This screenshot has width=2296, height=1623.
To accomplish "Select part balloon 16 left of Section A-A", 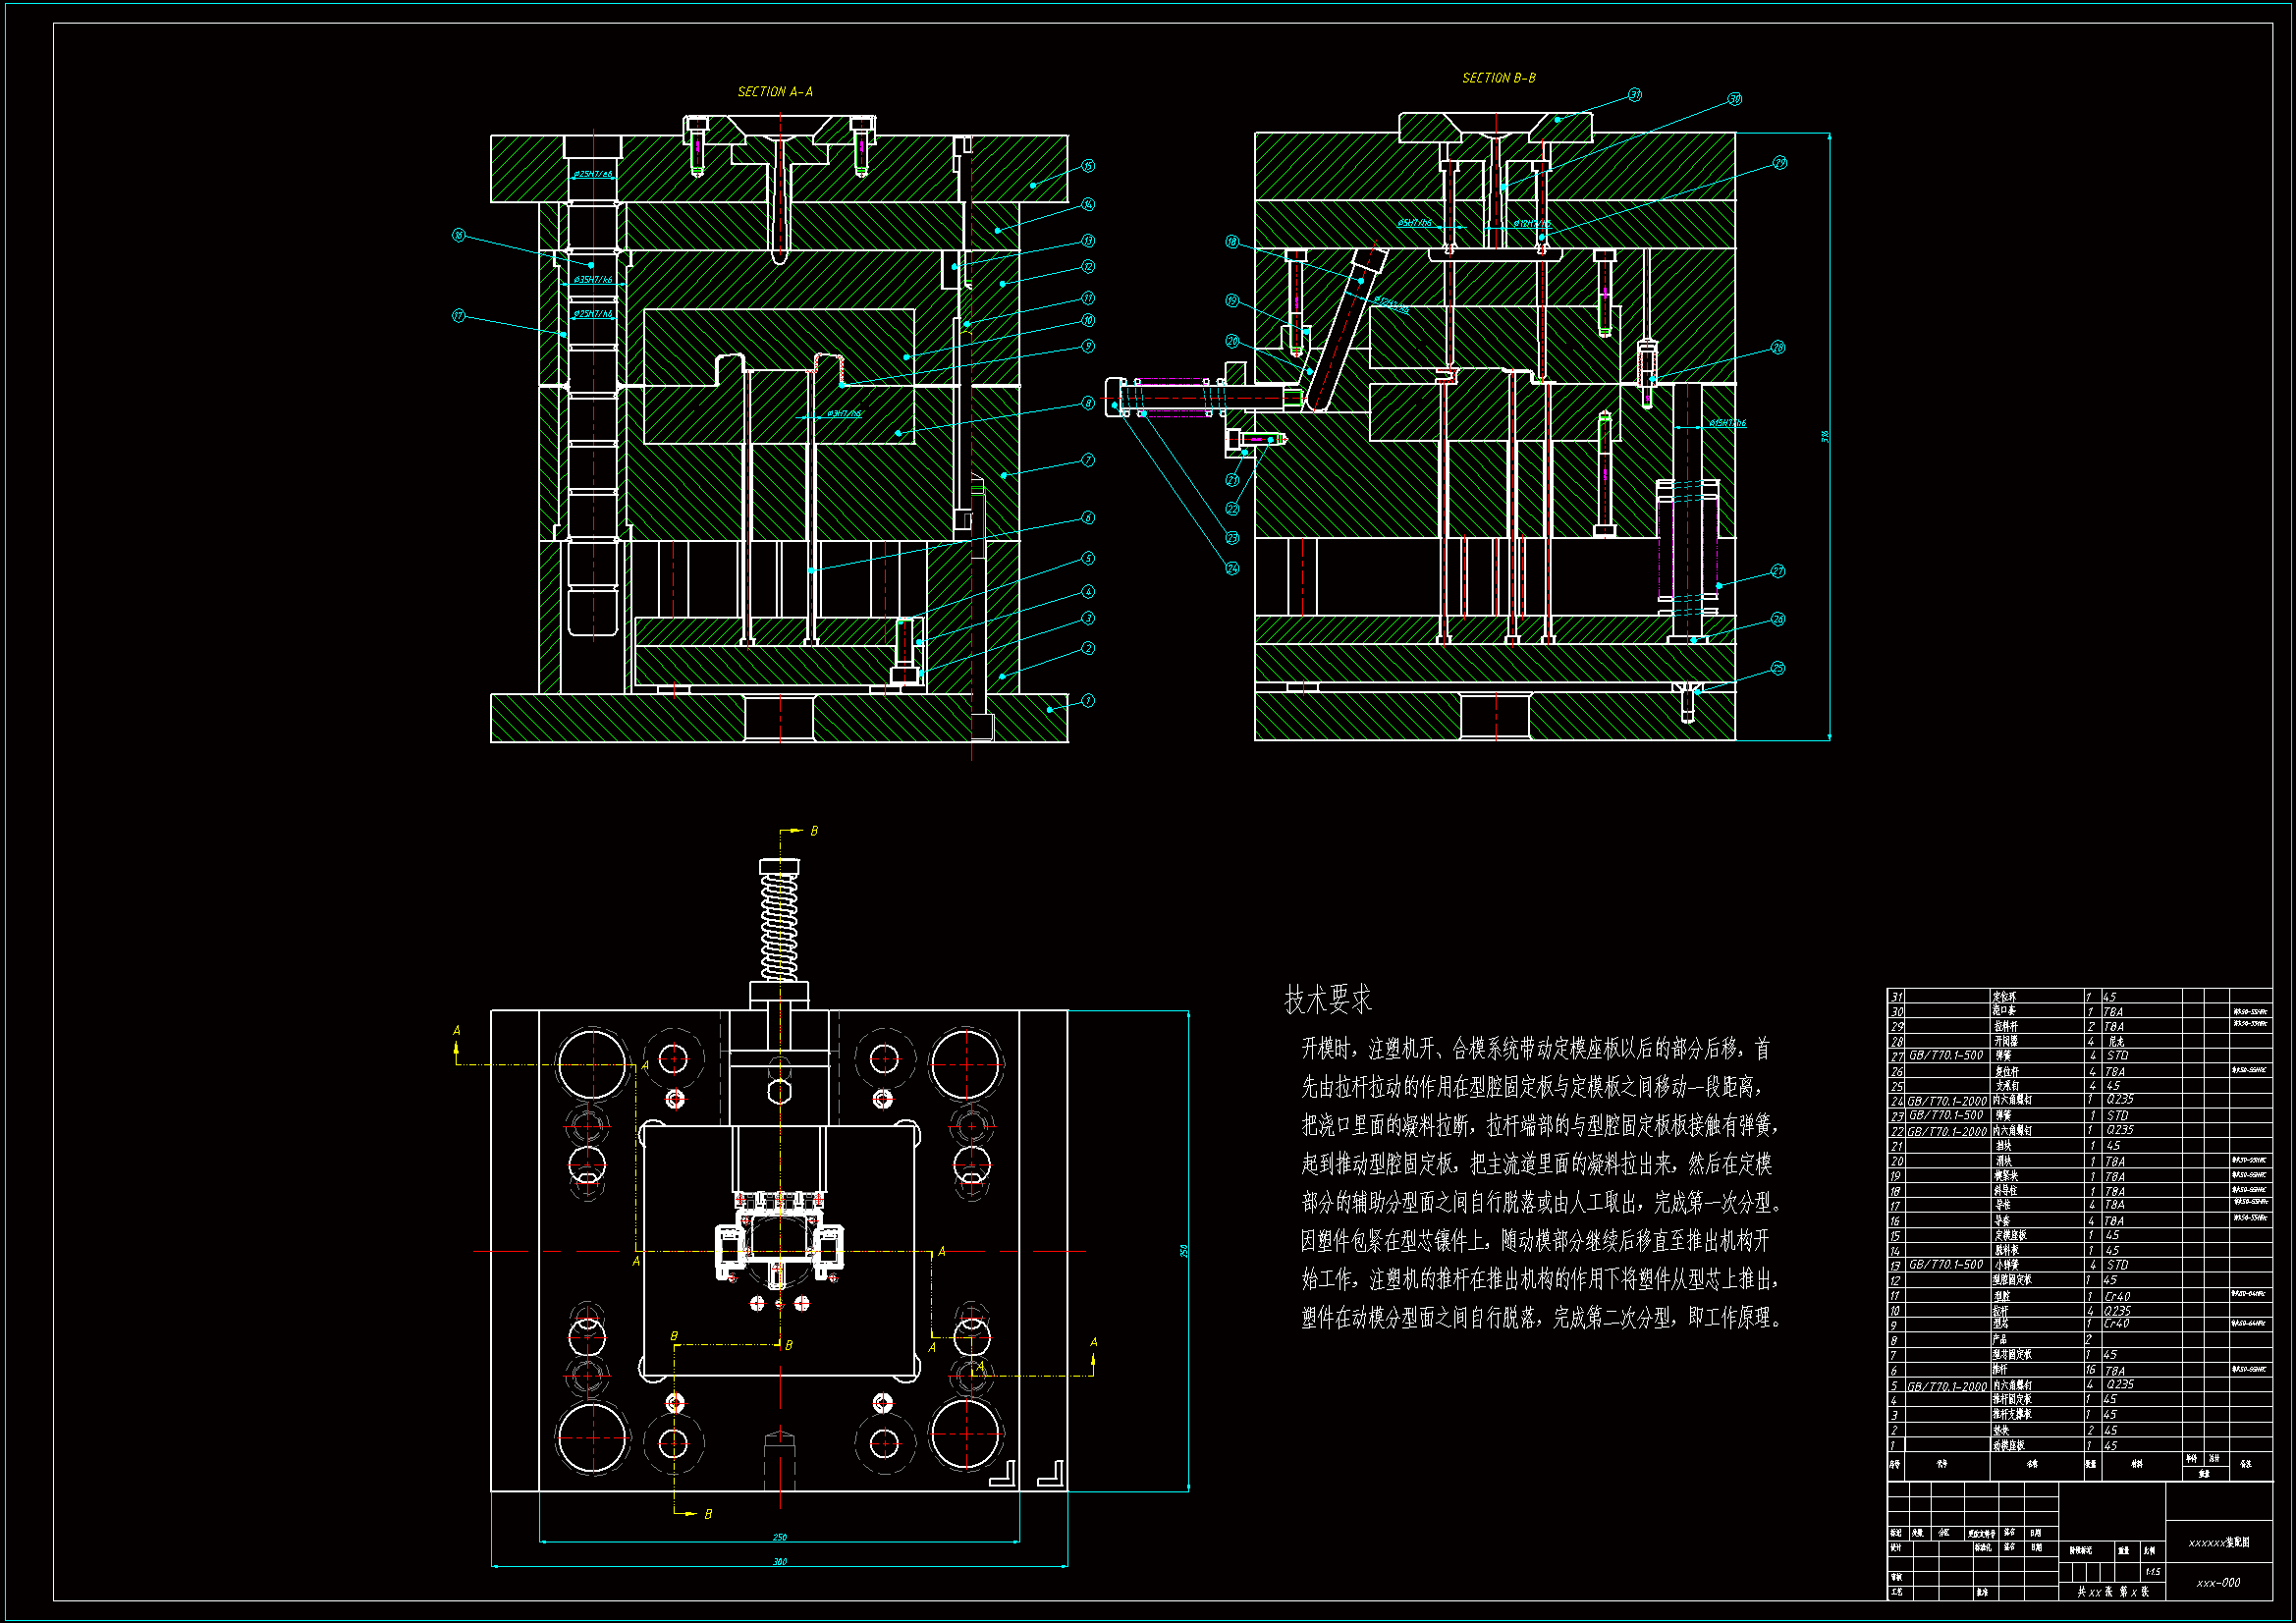I will [459, 235].
